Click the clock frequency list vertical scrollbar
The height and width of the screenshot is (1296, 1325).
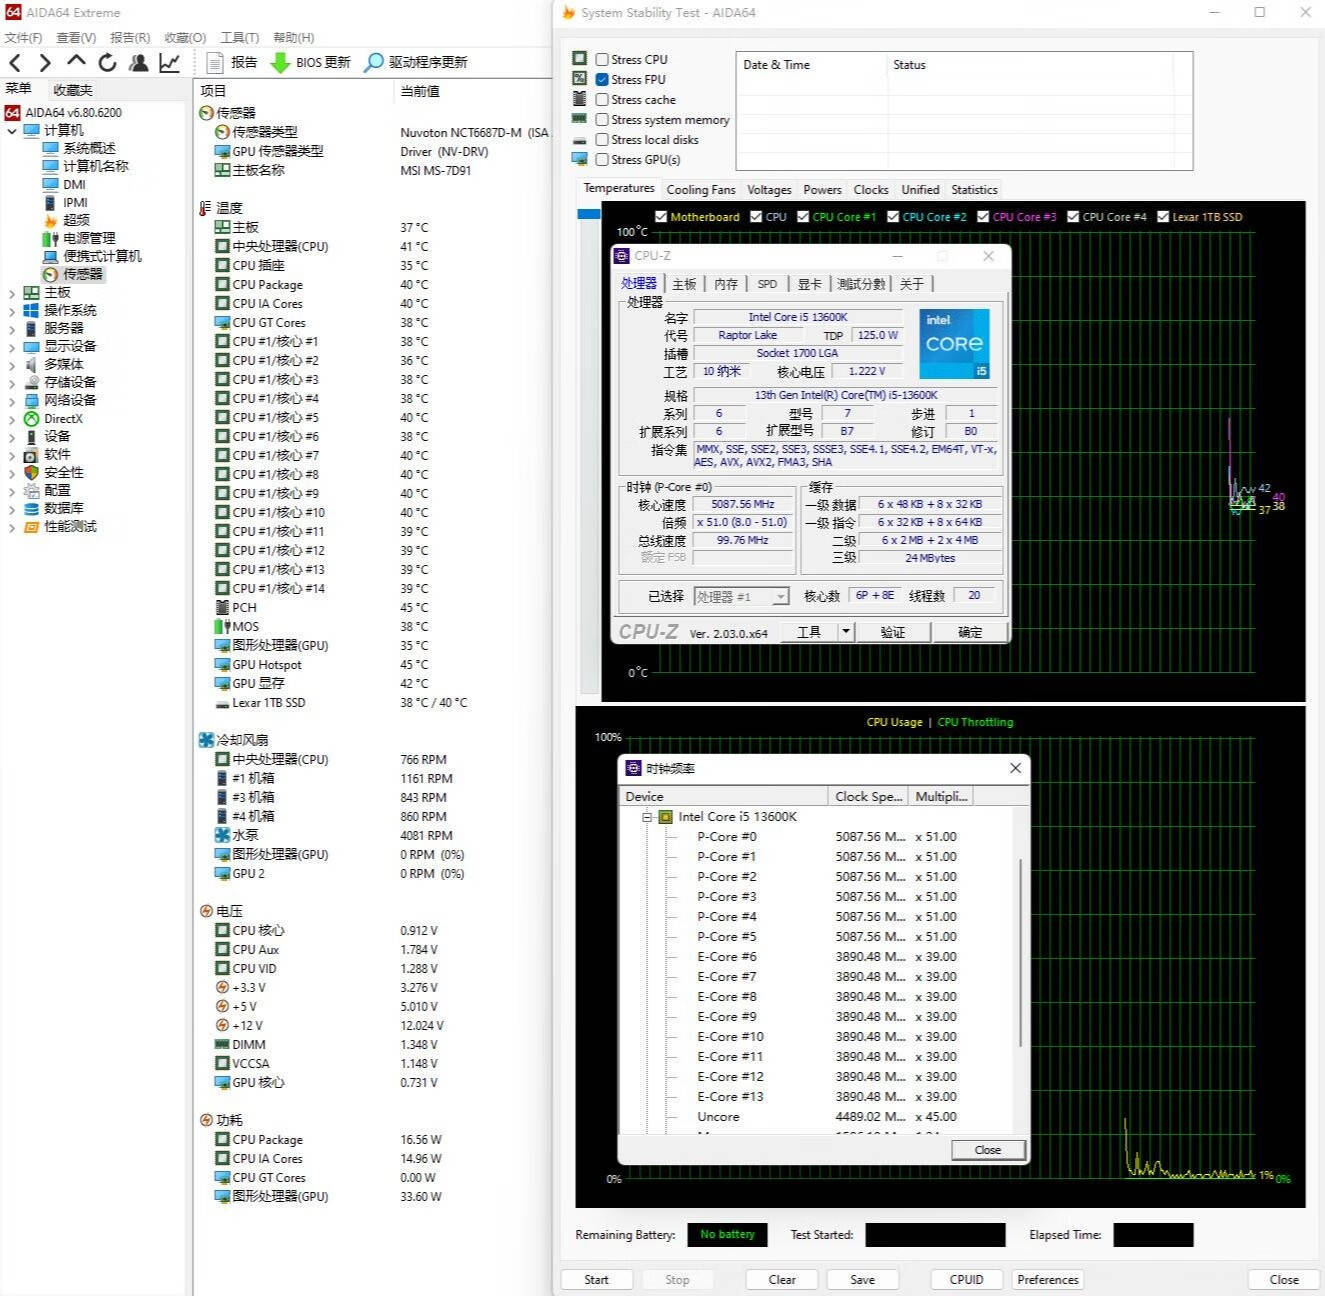(x=1021, y=952)
